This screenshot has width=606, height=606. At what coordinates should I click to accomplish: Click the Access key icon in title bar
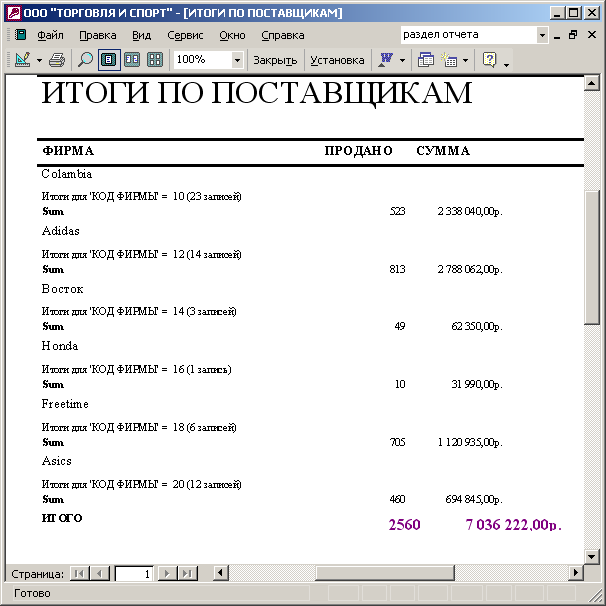pos(14,13)
